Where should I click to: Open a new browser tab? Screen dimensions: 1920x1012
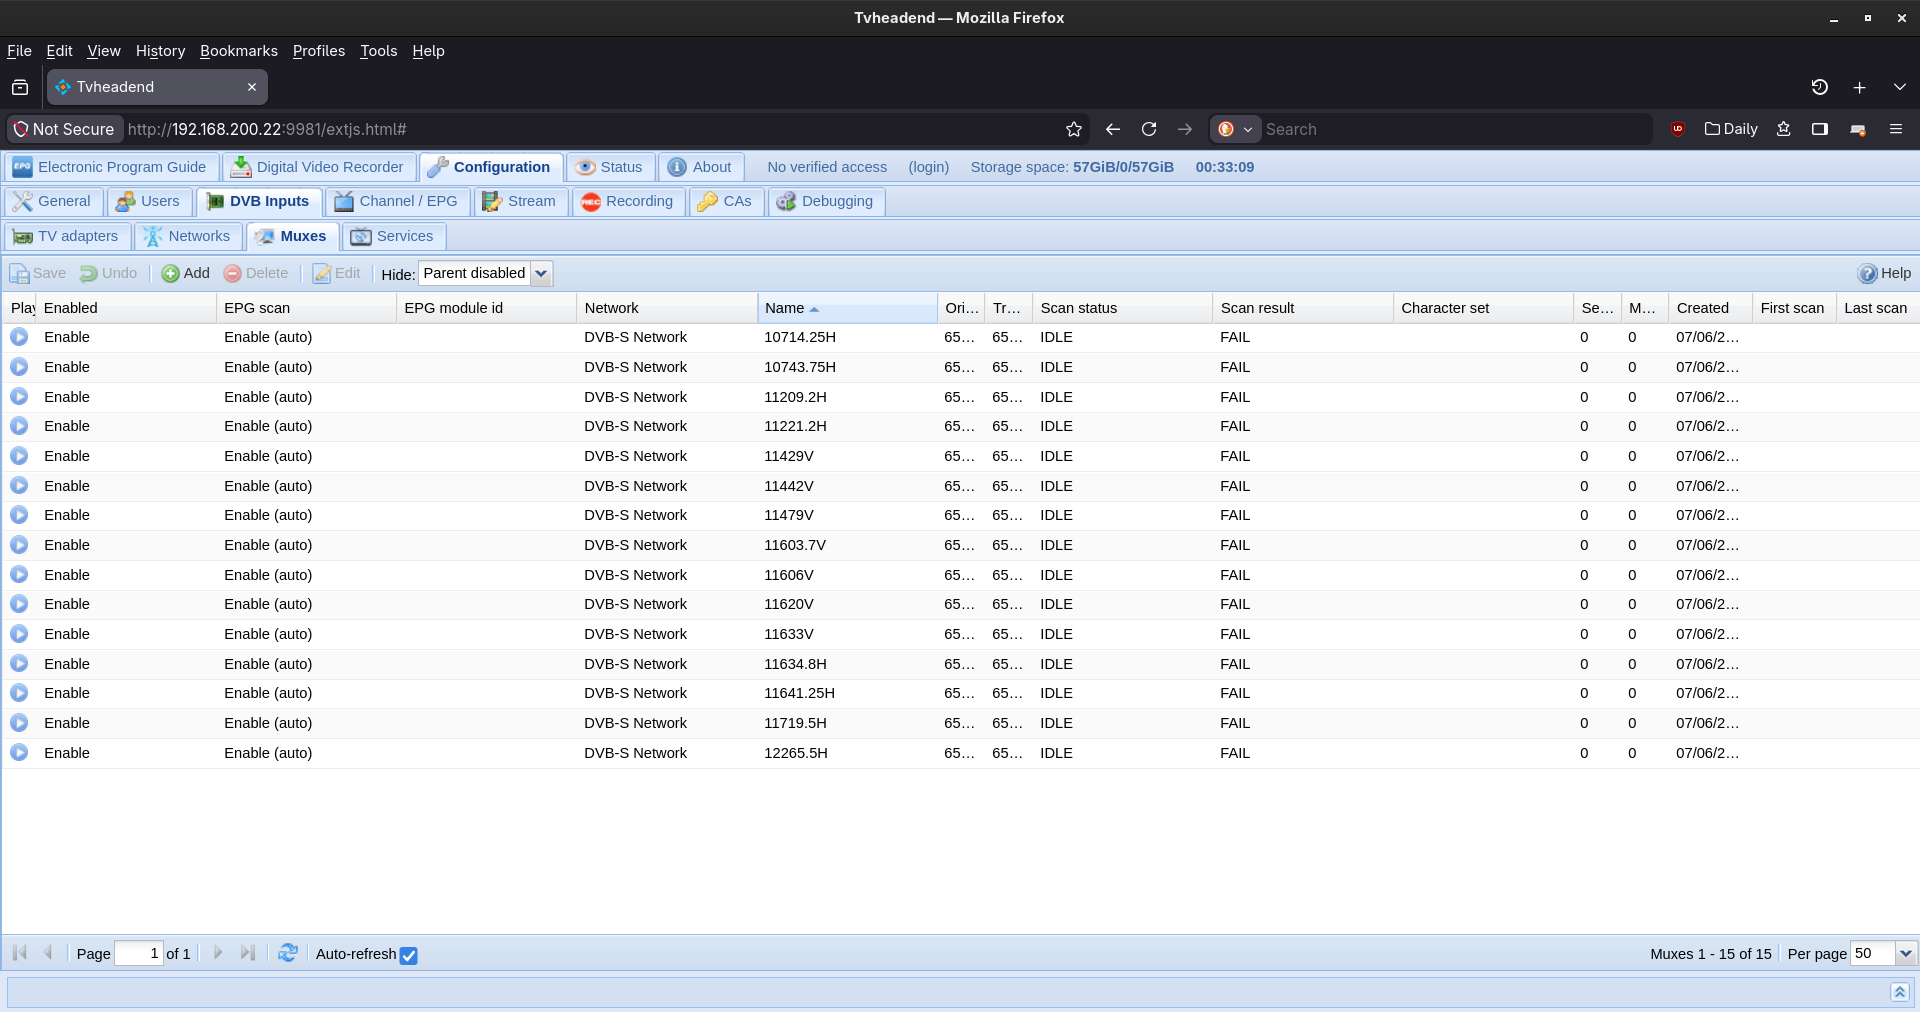pos(1860,87)
